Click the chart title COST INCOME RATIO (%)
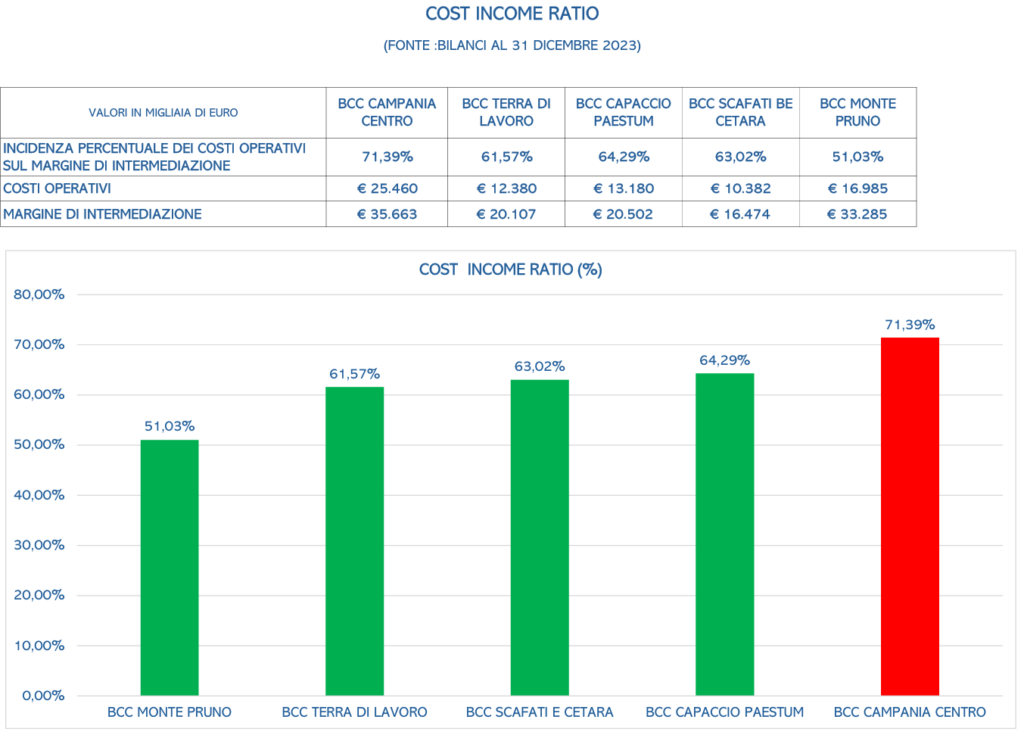This screenshot has width=1024, height=738. click(x=511, y=270)
